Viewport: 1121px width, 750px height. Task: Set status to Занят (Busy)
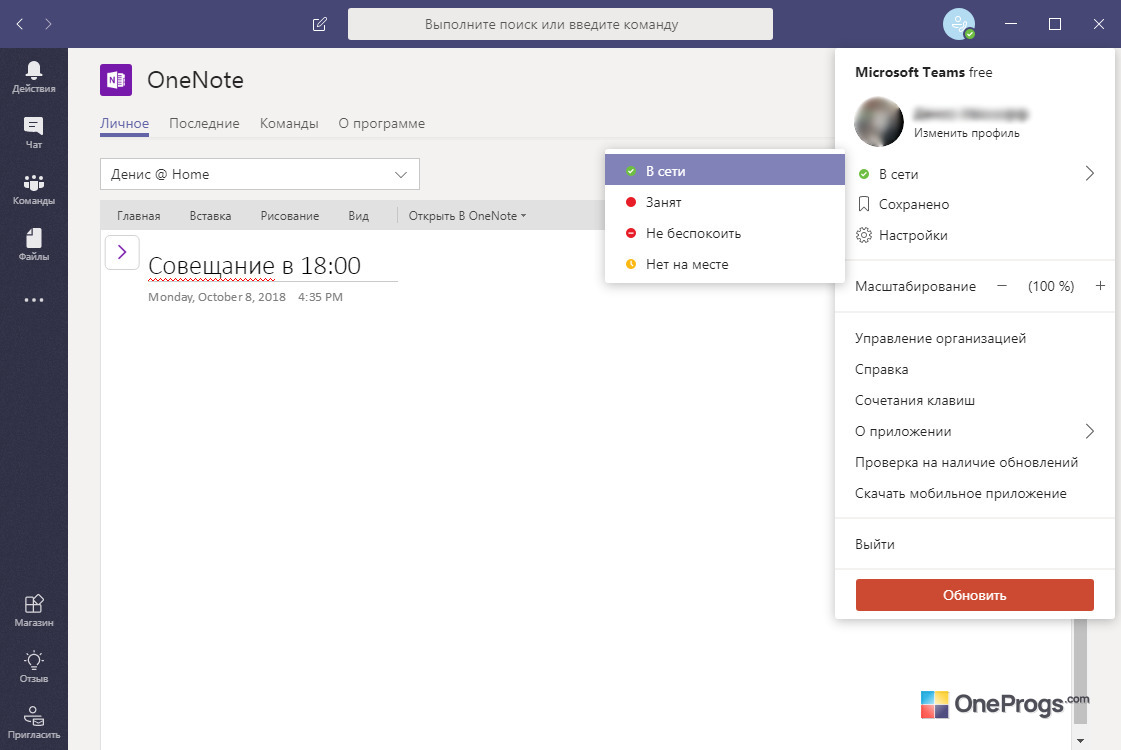[725, 202]
